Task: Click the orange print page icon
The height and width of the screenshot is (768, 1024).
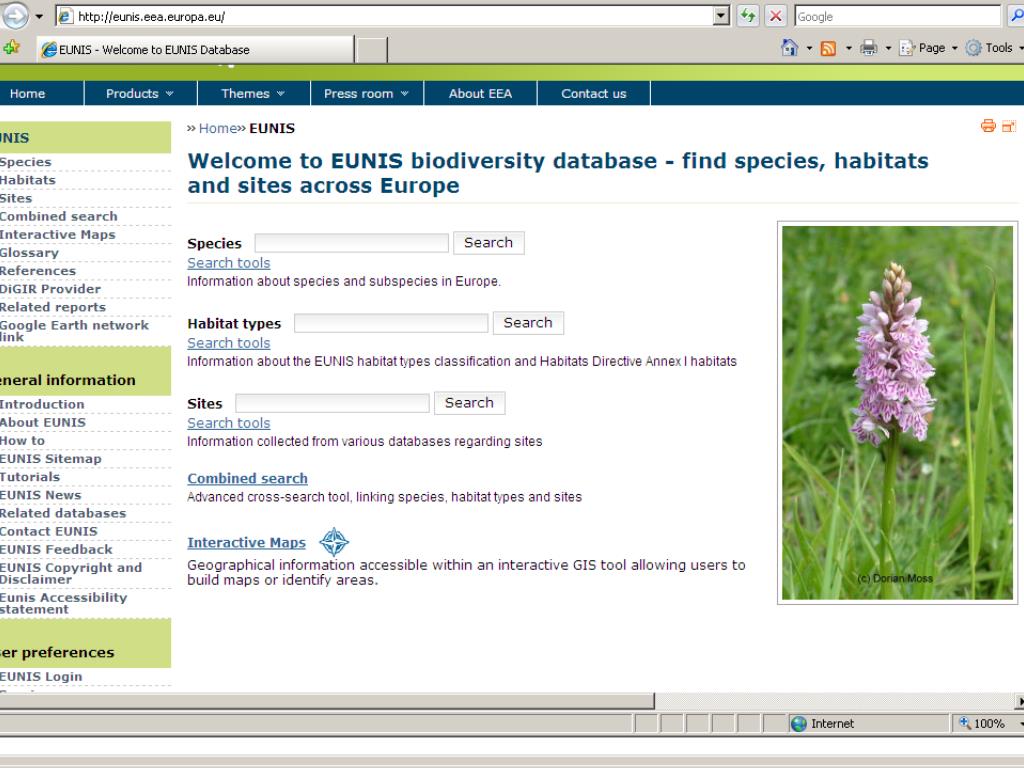Action: pyautogui.click(x=988, y=126)
